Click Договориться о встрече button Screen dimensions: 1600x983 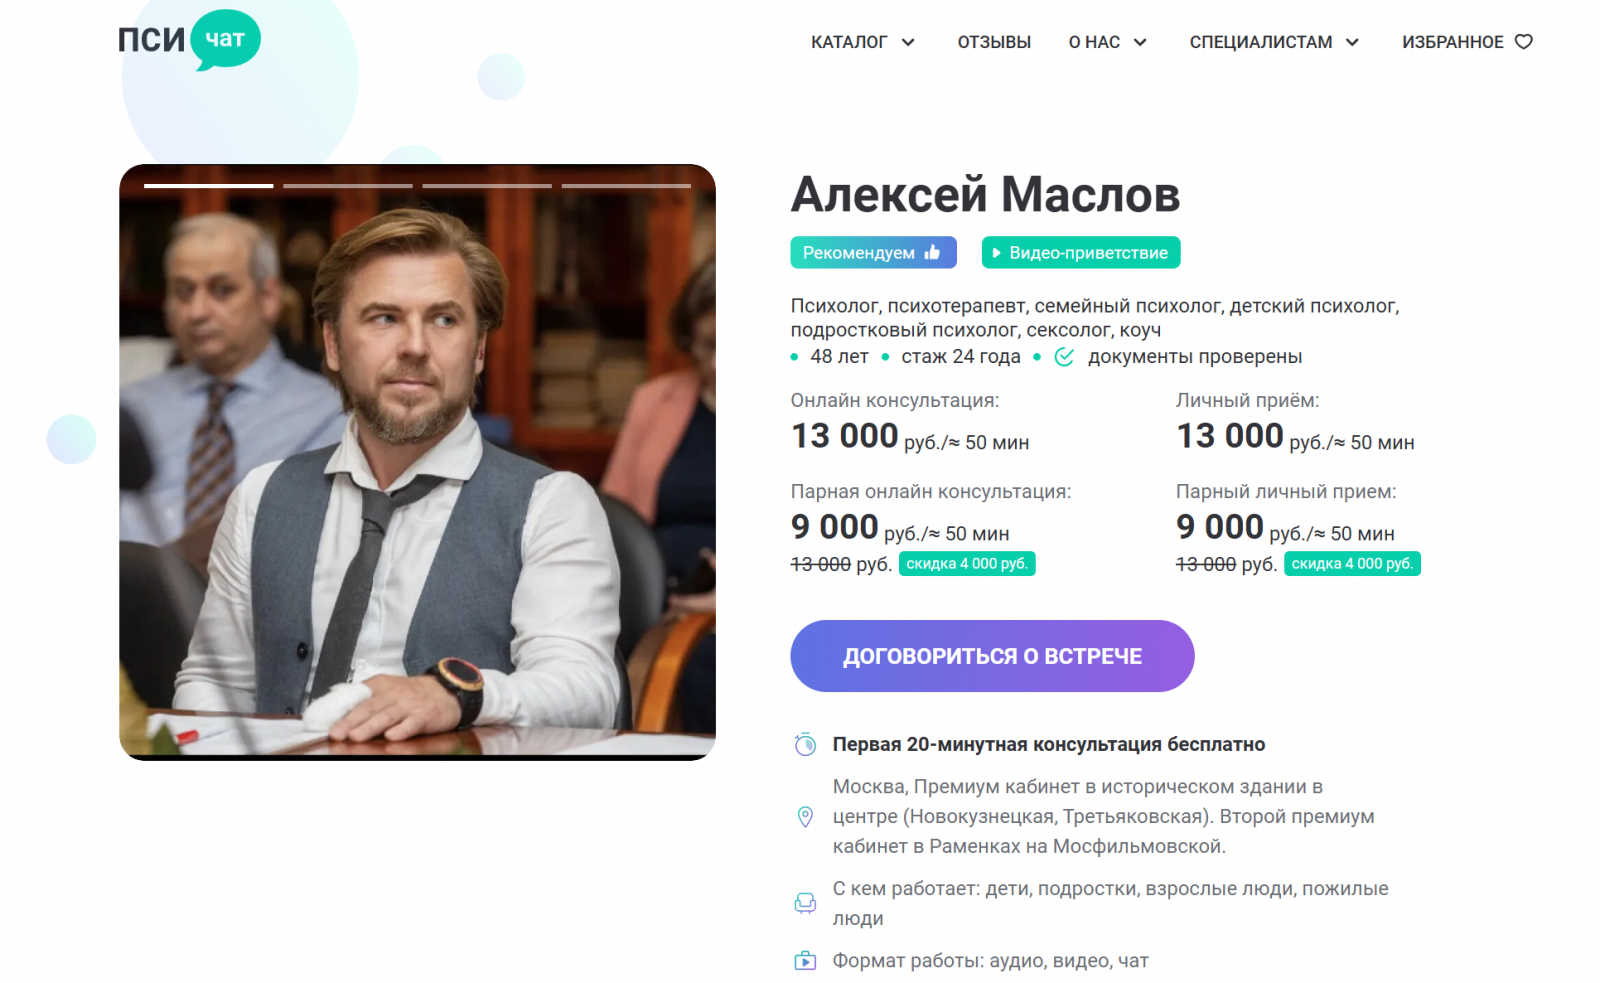pos(992,656)
